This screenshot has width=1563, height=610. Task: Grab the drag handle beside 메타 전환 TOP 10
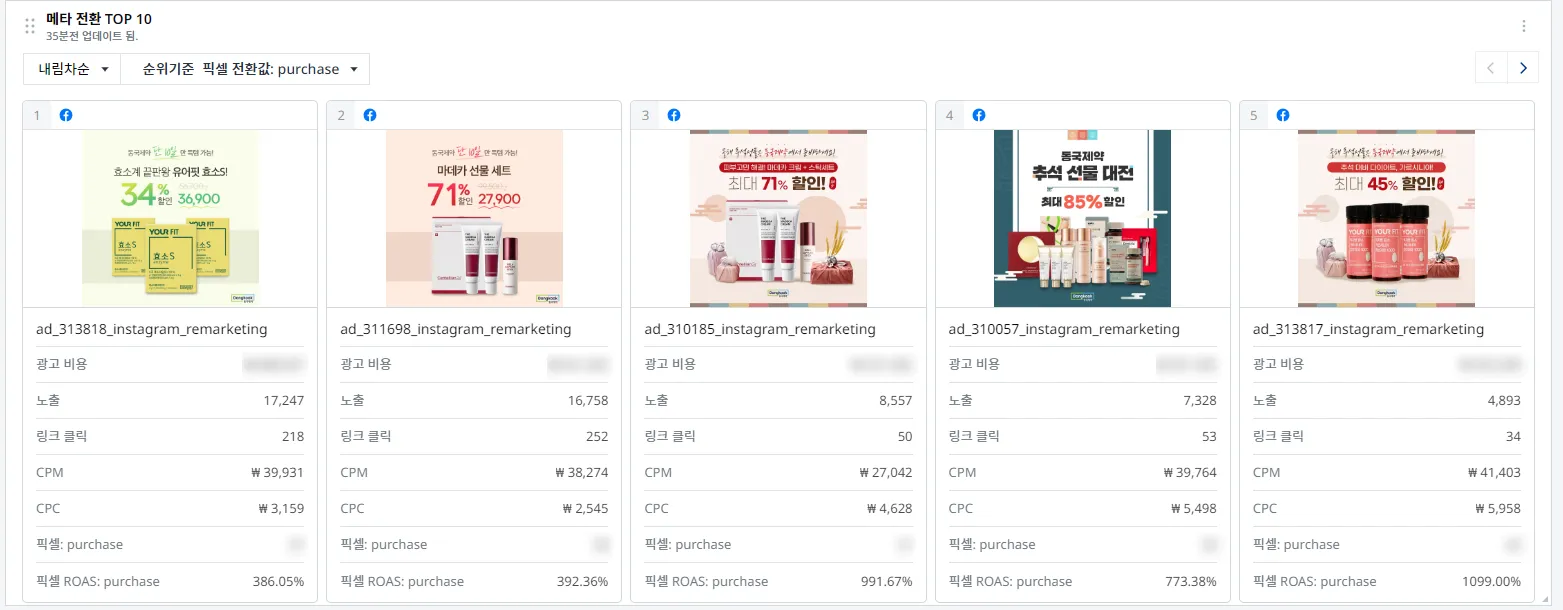[30, 26]
